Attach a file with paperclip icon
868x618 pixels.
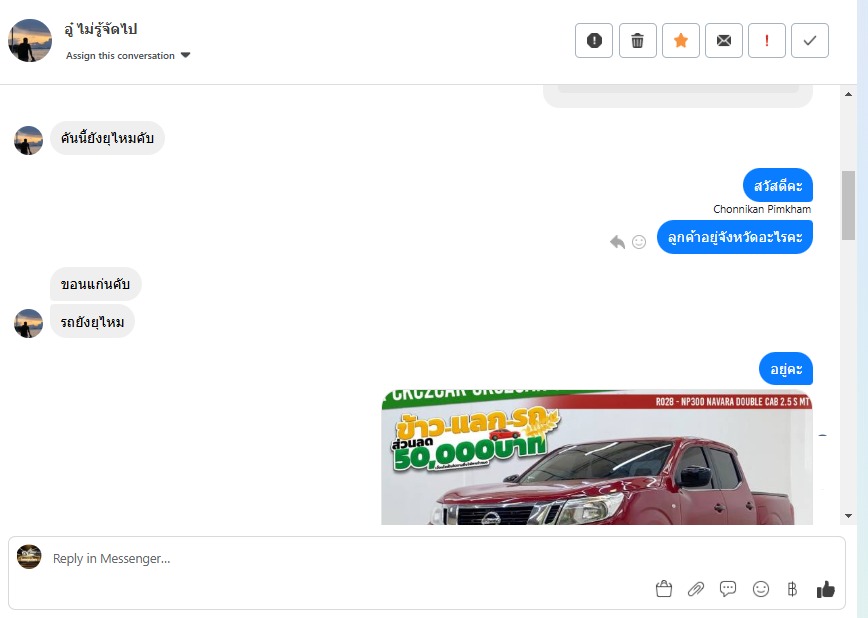click(696, 589)
